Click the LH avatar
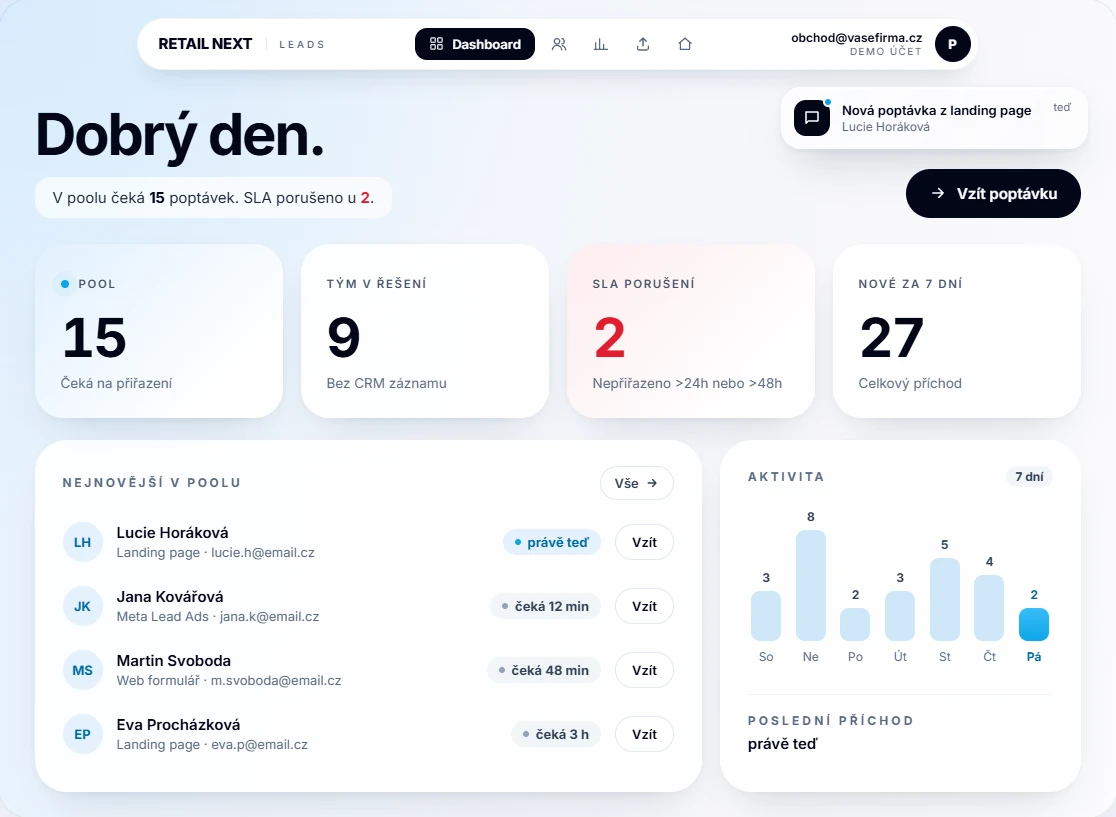The image size is (1116, 817). click(x=83, y=542)
